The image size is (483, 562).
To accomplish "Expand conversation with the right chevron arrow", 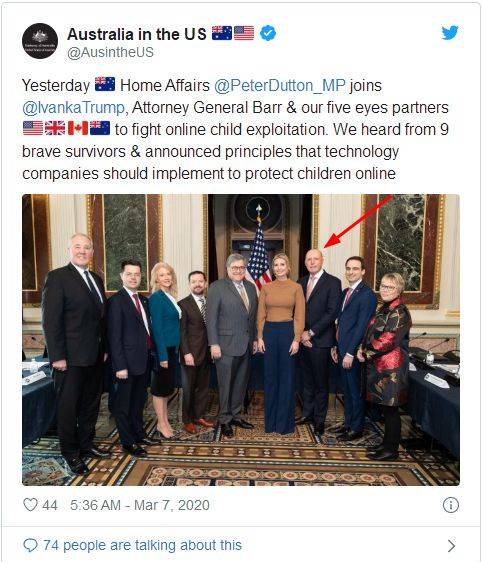I will pyautogui.click(x=452, y=546).
